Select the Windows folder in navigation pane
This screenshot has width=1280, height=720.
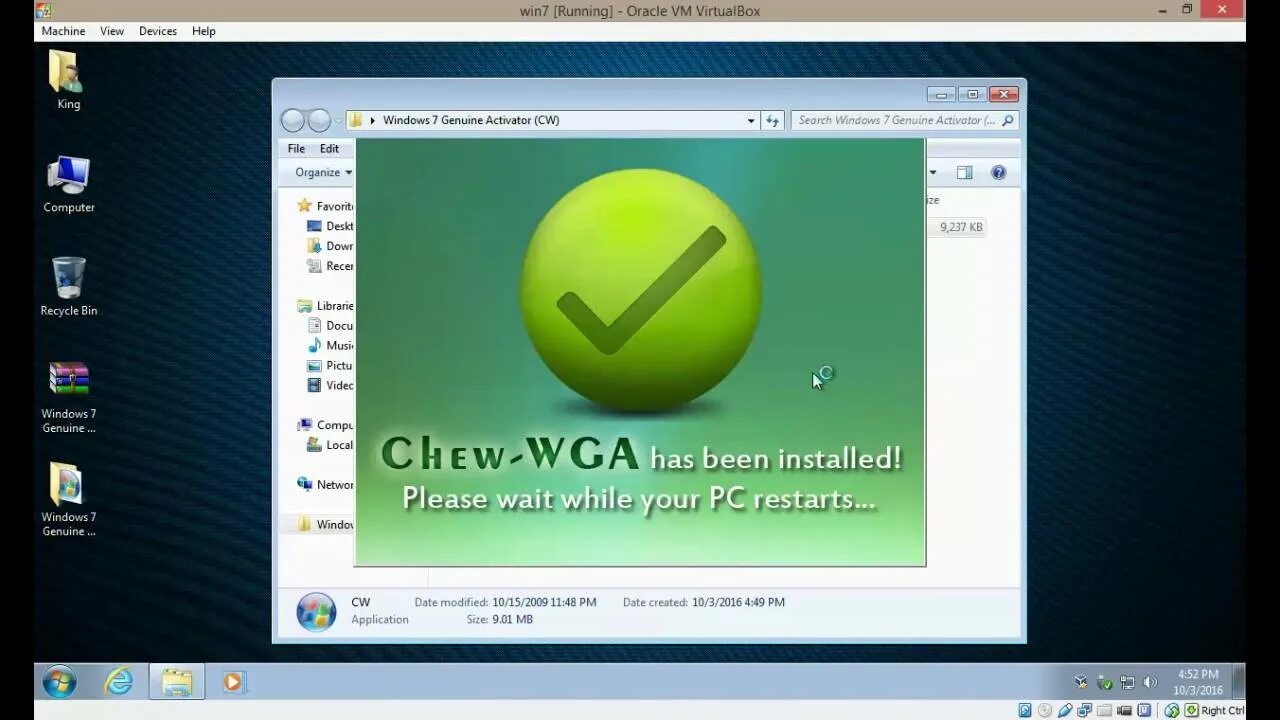(x=325, y=525)
